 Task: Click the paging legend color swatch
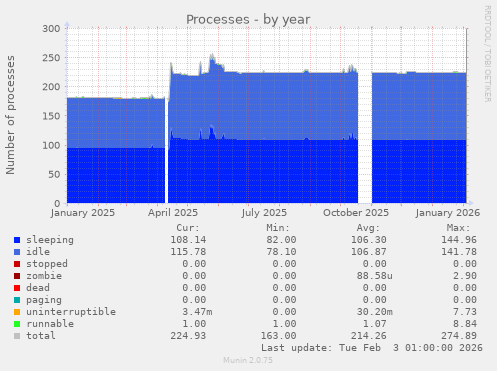pyautogui.click(x=17, y=300)
